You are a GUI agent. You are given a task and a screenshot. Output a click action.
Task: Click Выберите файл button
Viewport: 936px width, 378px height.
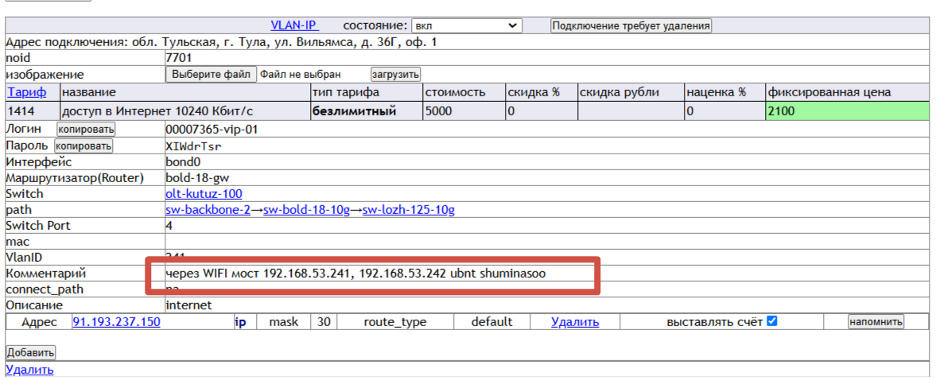coord(211,75)
